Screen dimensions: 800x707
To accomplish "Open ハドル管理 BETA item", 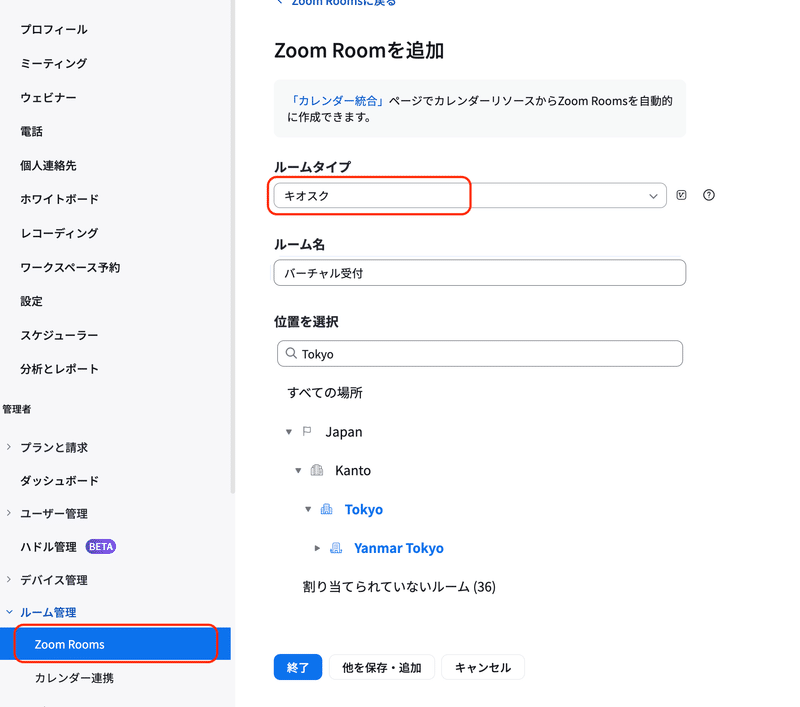I will pyautogui.click(x=68, y=547).
